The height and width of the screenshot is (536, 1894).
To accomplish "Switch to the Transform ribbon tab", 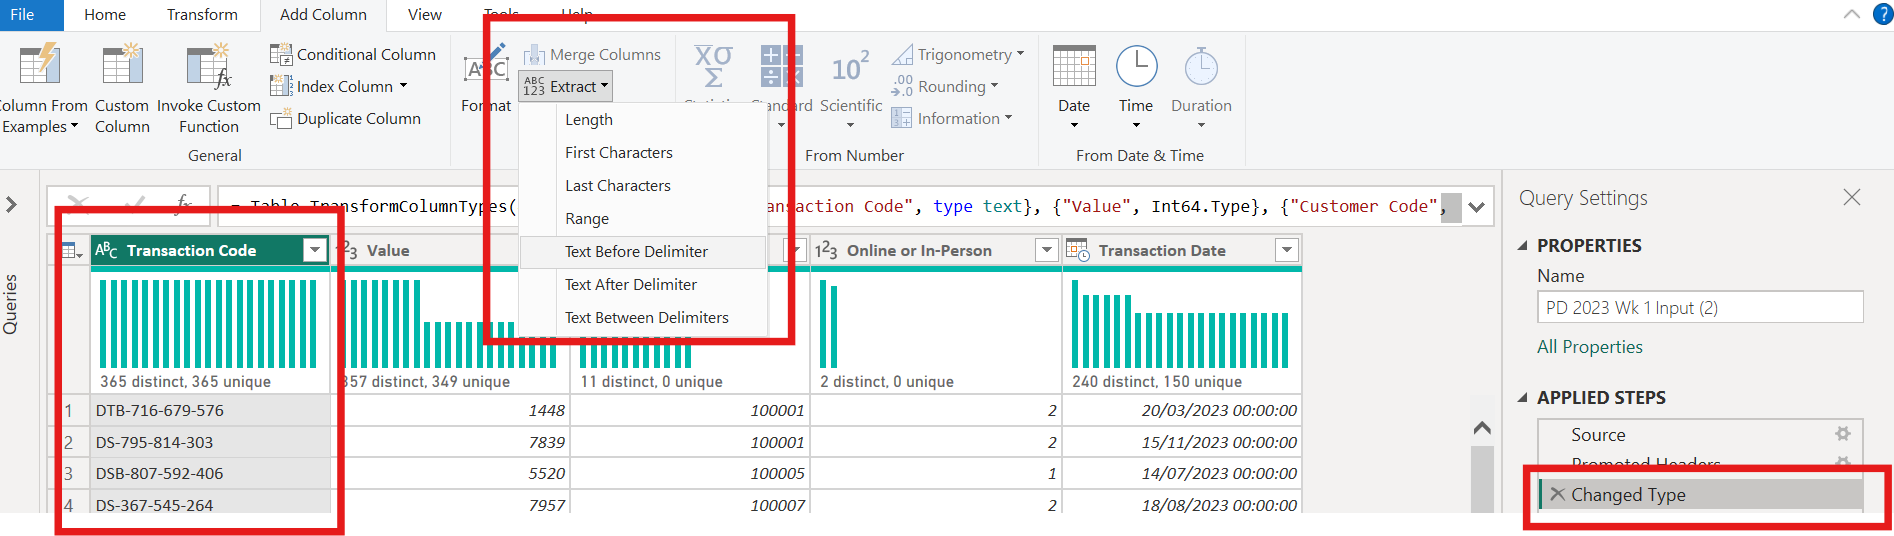I will tap(202, 14).
